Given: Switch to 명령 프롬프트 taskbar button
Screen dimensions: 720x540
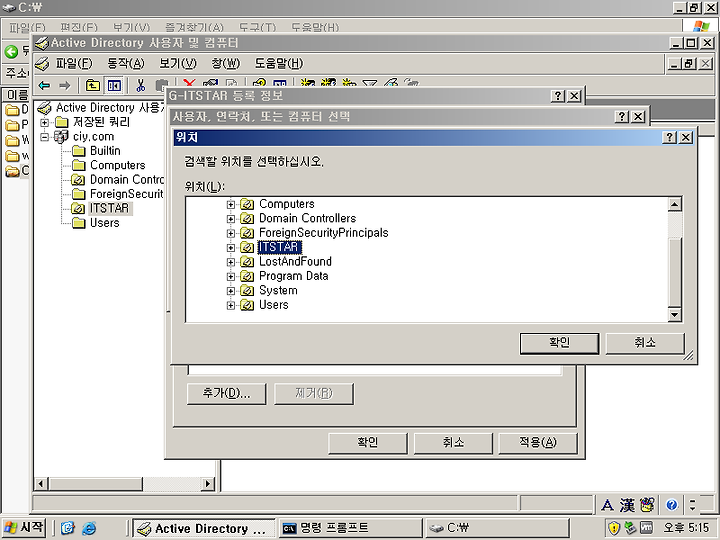Looking at the screenshot, I should [350, 528].
